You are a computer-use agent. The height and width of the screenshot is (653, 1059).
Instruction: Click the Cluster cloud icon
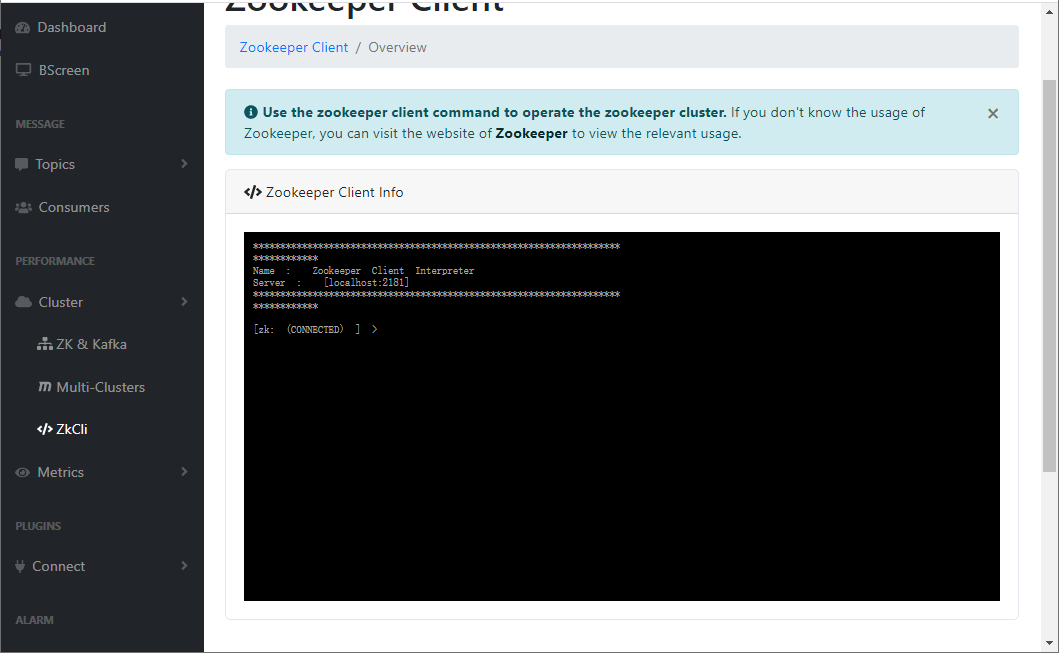click(x=24, y=302)
